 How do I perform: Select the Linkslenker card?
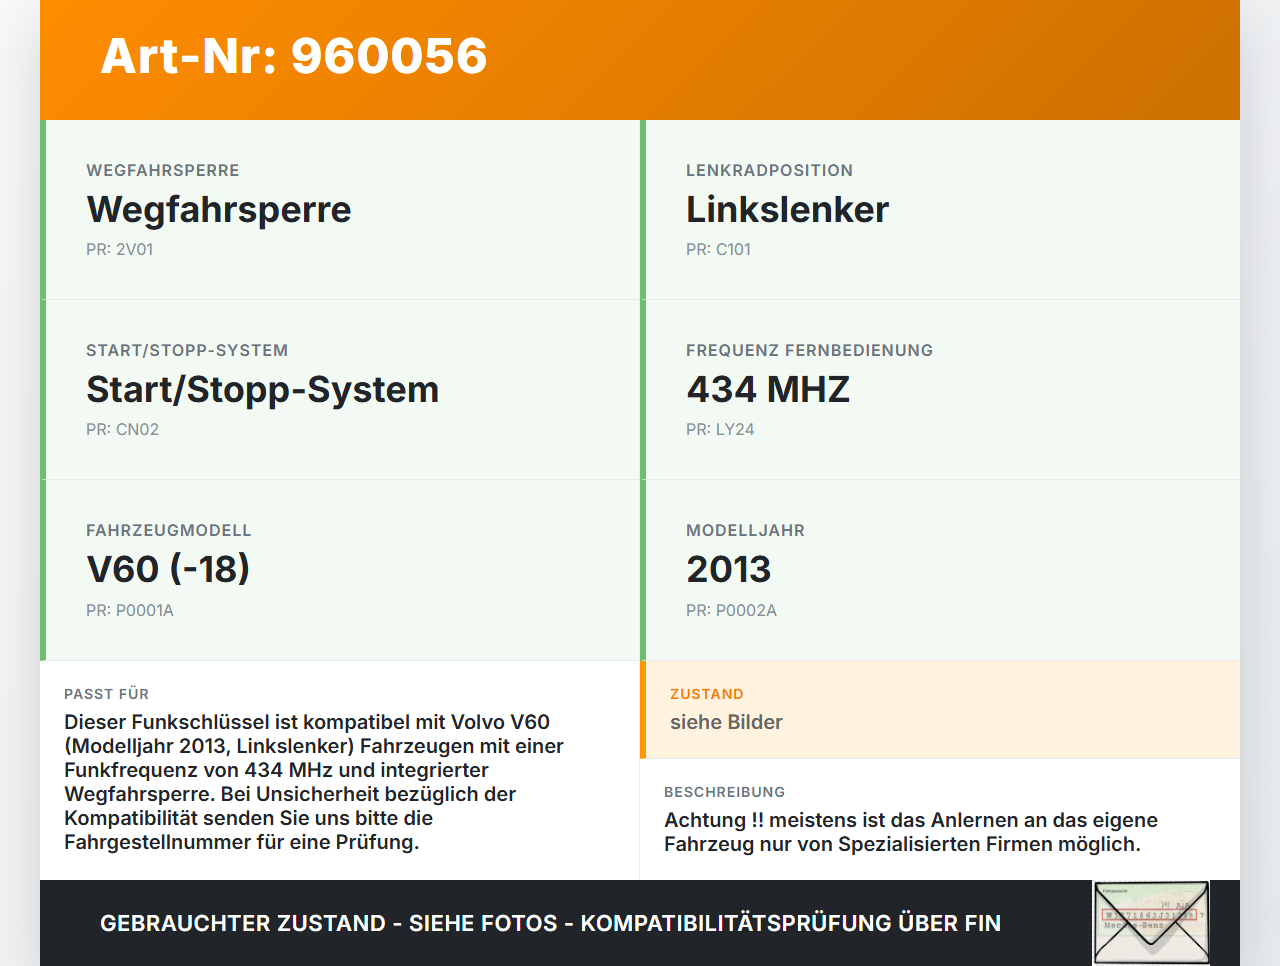(x=940, y=209)
